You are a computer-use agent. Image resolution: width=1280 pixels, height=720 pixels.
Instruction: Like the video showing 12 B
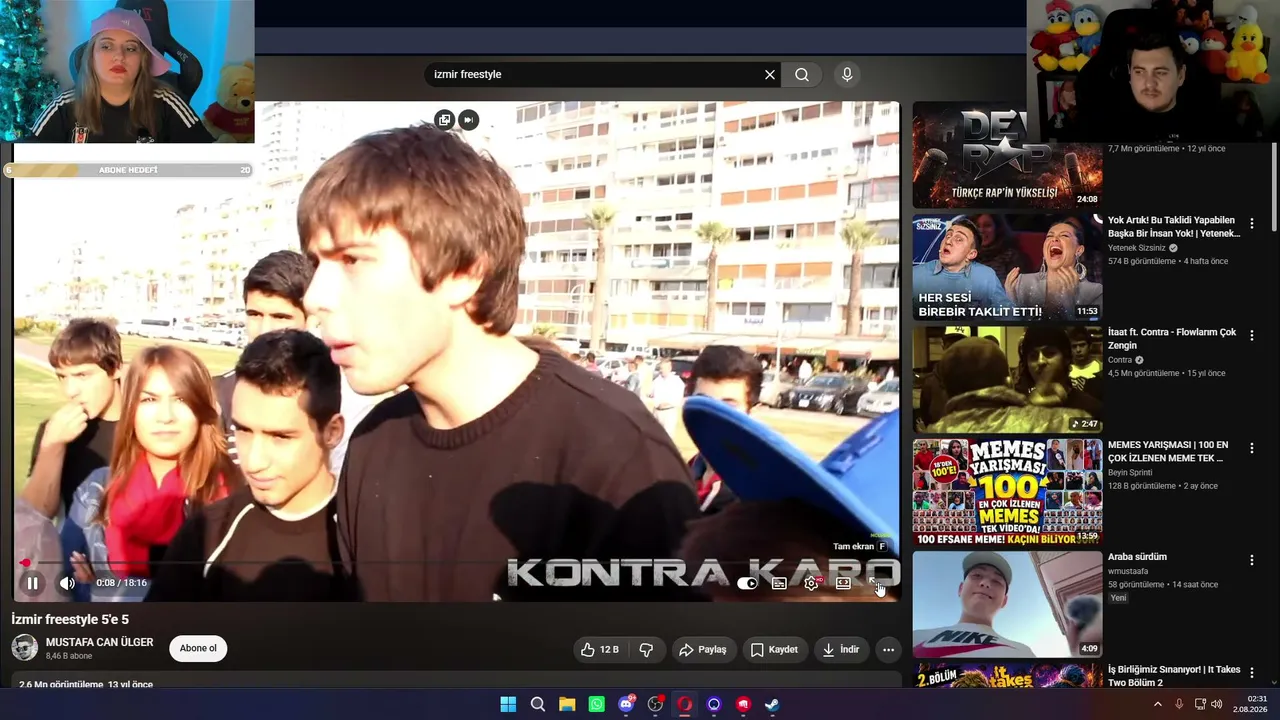(x=599, y=650)
